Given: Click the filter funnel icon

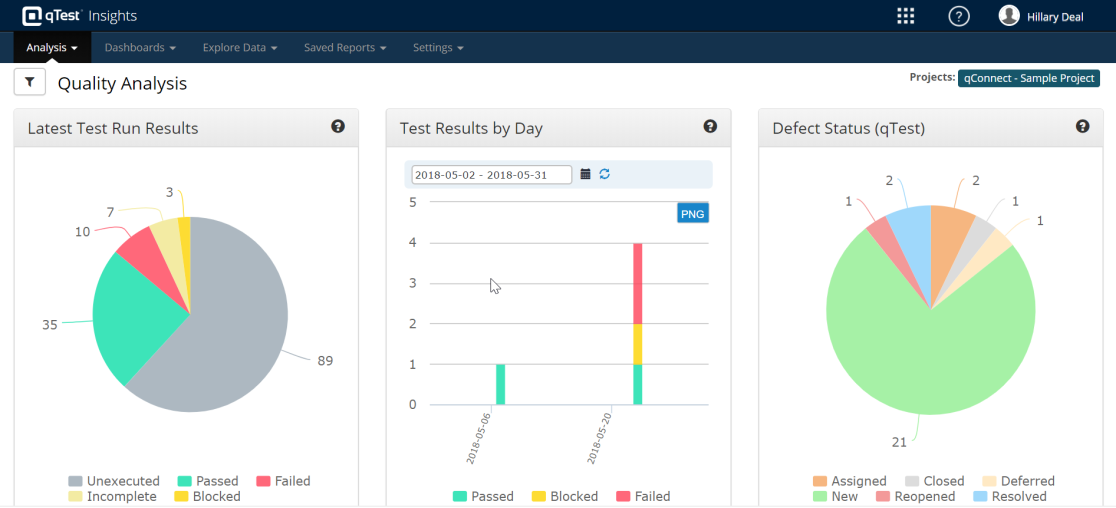Looking at the screenshot, I should click(29, 82).
